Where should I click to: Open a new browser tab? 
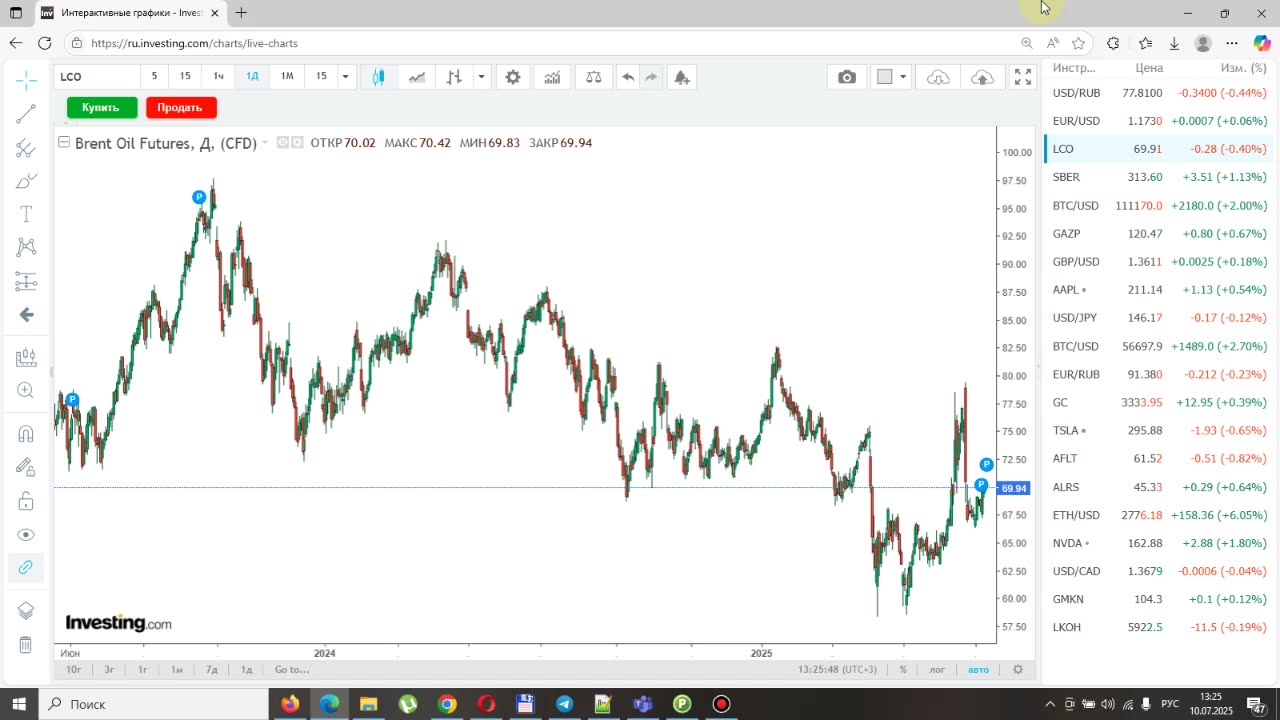tap(241, 13)
